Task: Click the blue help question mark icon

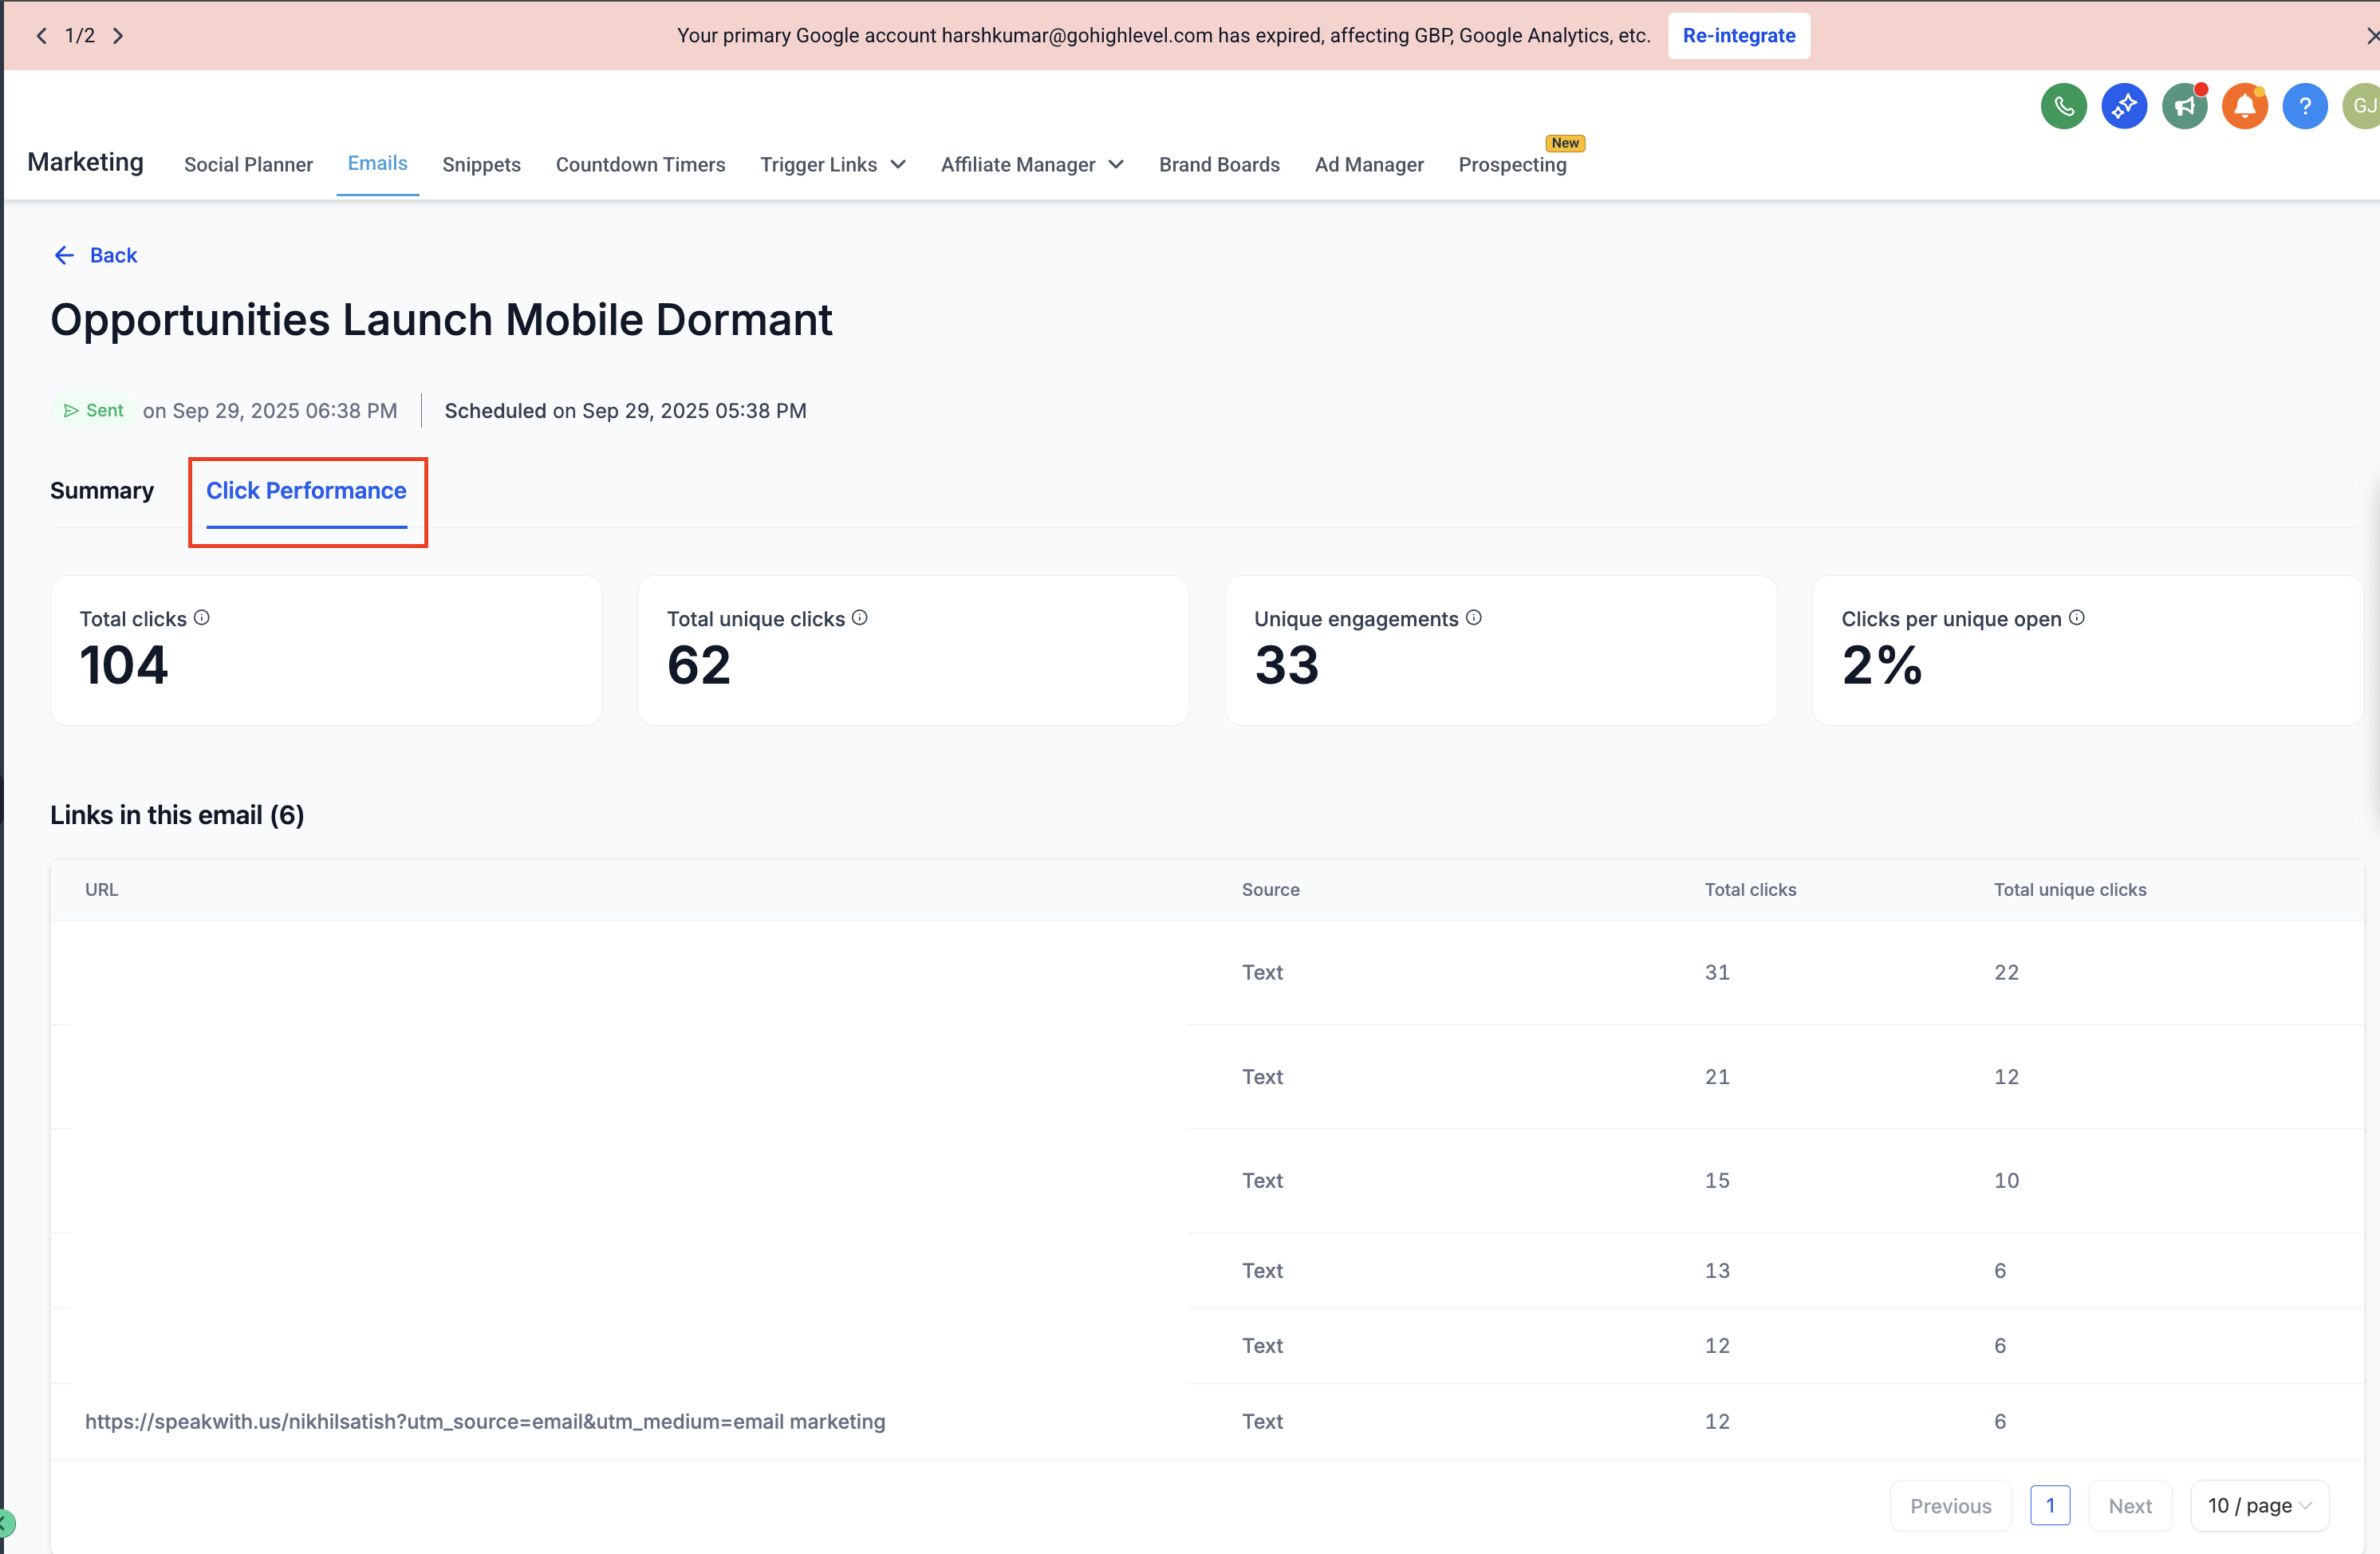Action: click(2304, 106)
